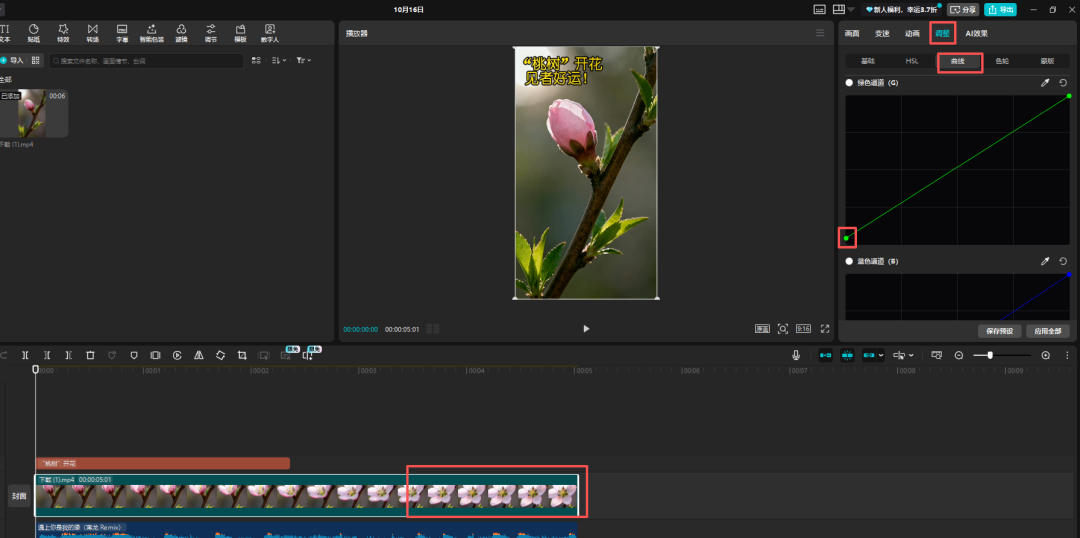The width and height of the screenshot is (1080, 538).
Task: Open the Transitions (转场) panel
Action: 92,33
